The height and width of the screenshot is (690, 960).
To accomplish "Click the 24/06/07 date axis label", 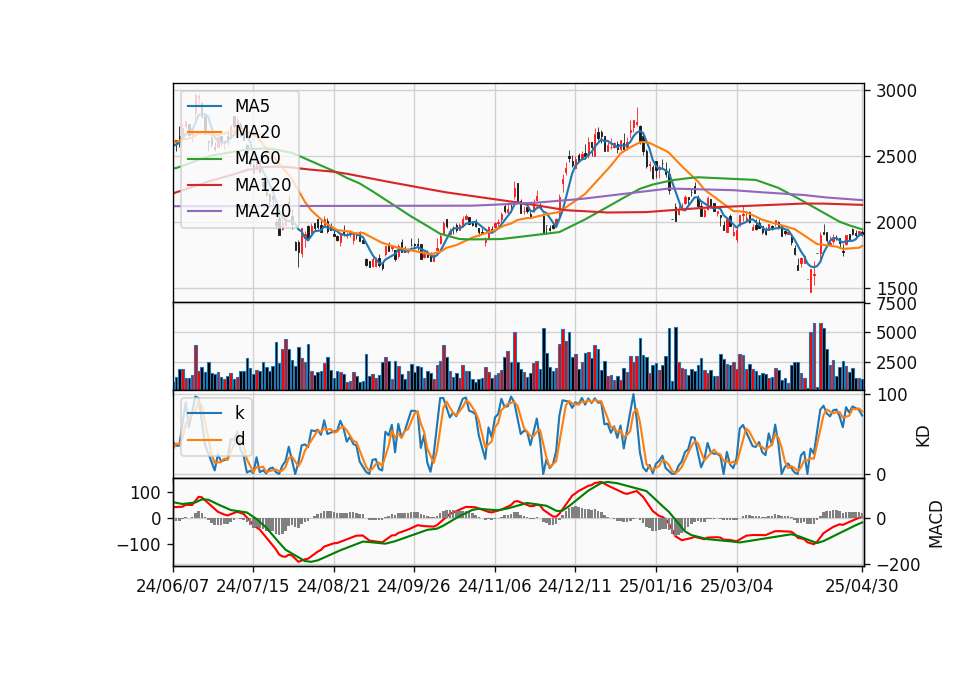I will click(x=173, y=587).
